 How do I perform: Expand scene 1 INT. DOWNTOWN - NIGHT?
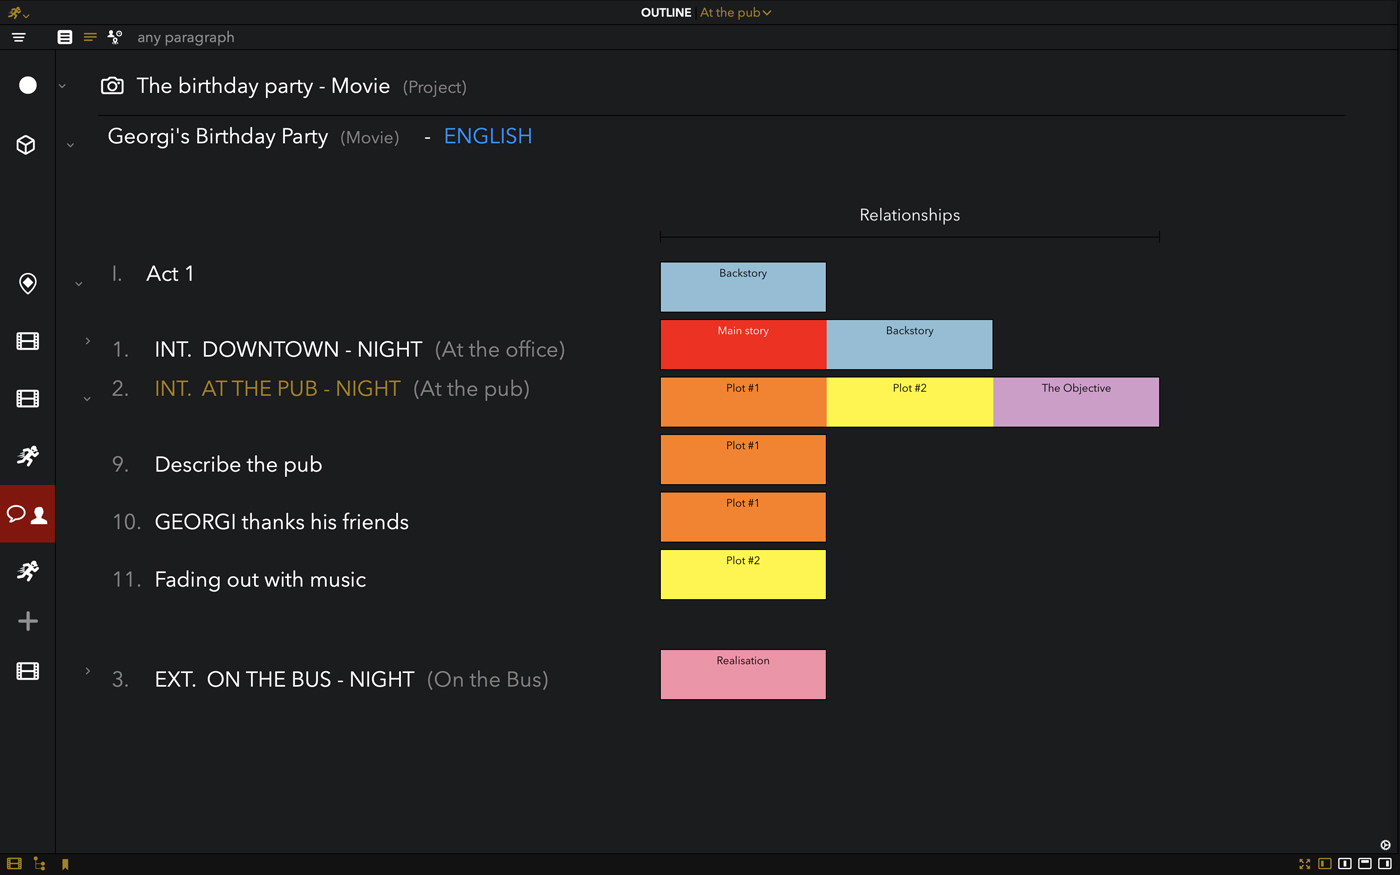[88, 342]
